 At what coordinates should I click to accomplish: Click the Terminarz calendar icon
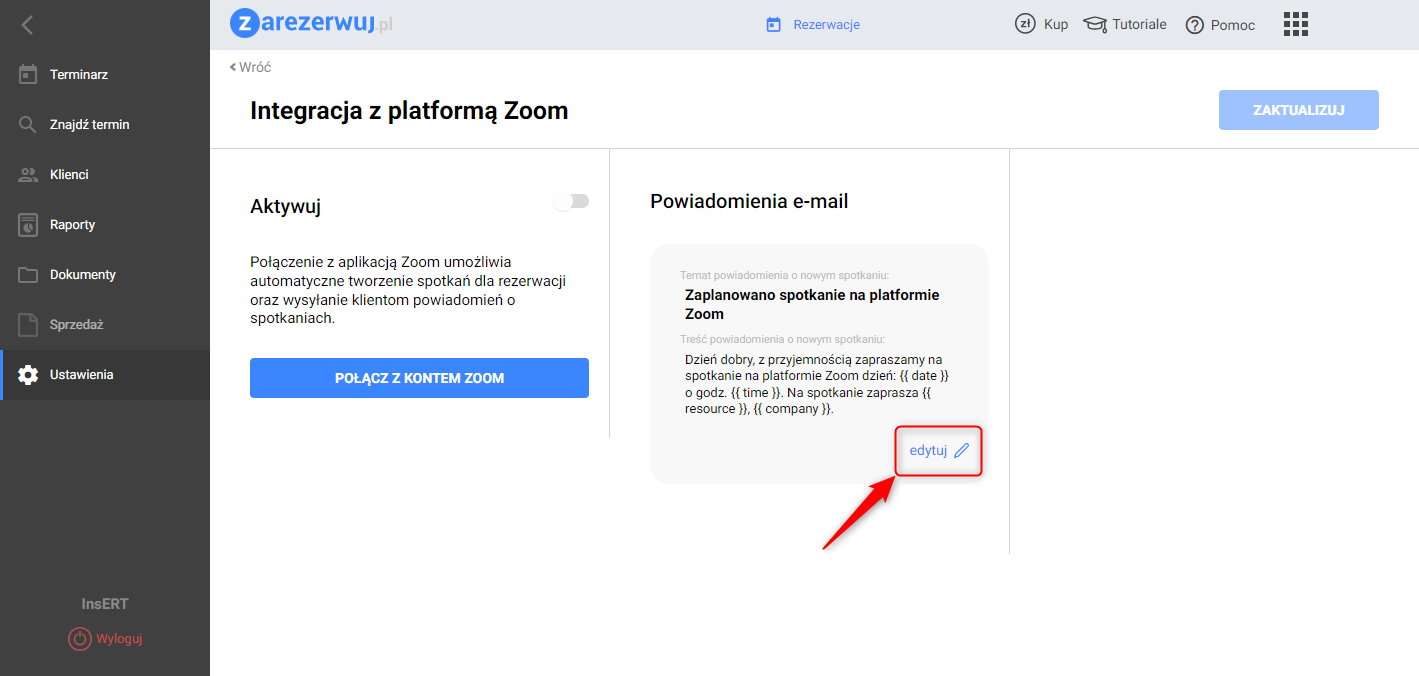click(28, 74)
